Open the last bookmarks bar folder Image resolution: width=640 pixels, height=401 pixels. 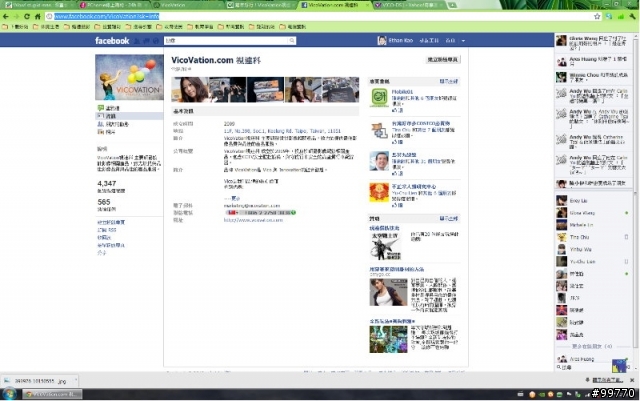pos(293,27)
